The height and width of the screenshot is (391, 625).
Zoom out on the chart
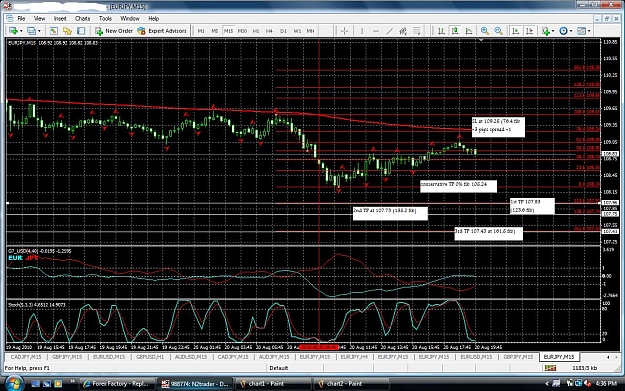click(x=498, y=31)
